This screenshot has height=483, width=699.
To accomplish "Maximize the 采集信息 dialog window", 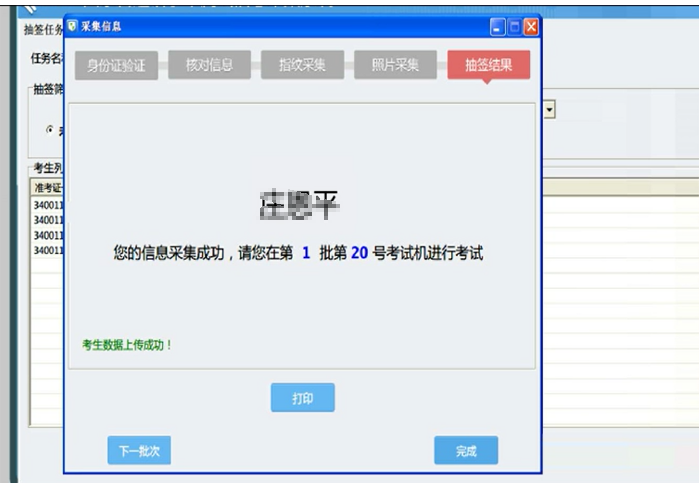I will point(514,27).
